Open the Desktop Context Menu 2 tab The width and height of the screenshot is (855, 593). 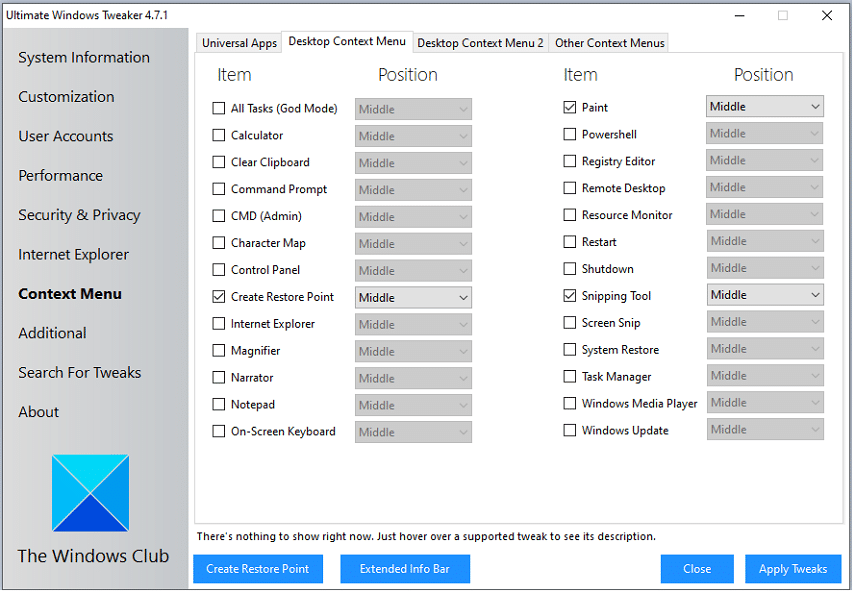pyautogui.click(x=480, y=43)
